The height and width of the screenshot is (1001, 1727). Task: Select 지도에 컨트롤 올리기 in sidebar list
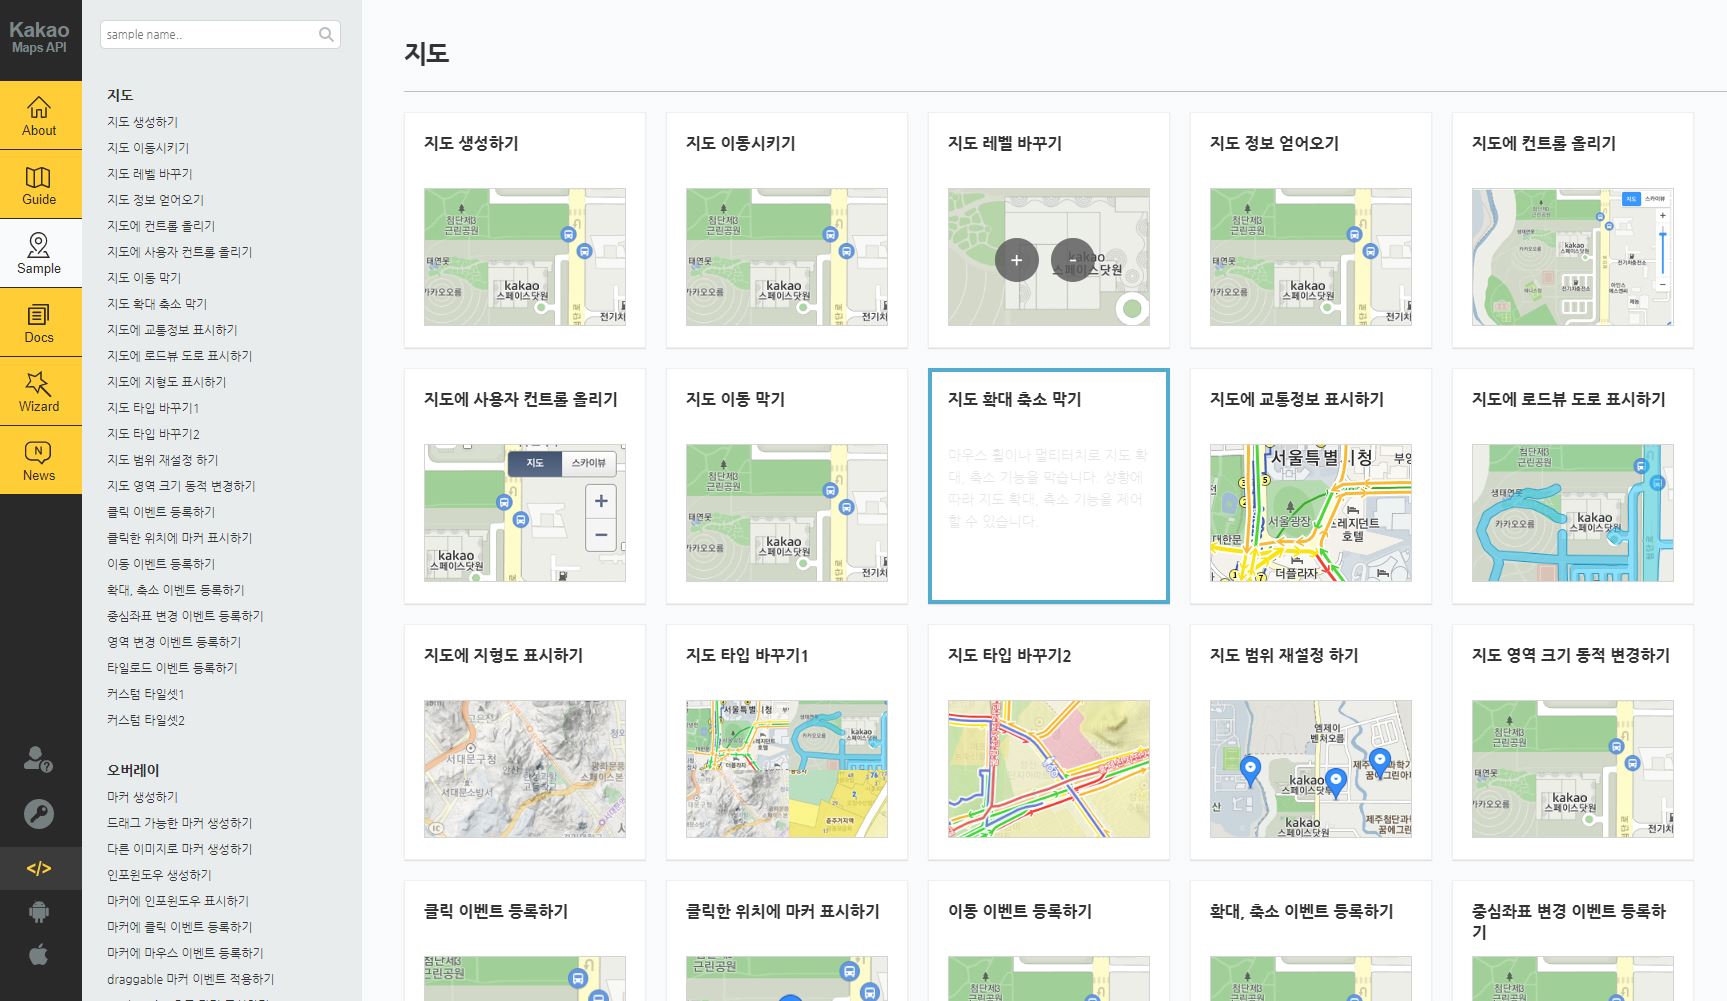161,226
